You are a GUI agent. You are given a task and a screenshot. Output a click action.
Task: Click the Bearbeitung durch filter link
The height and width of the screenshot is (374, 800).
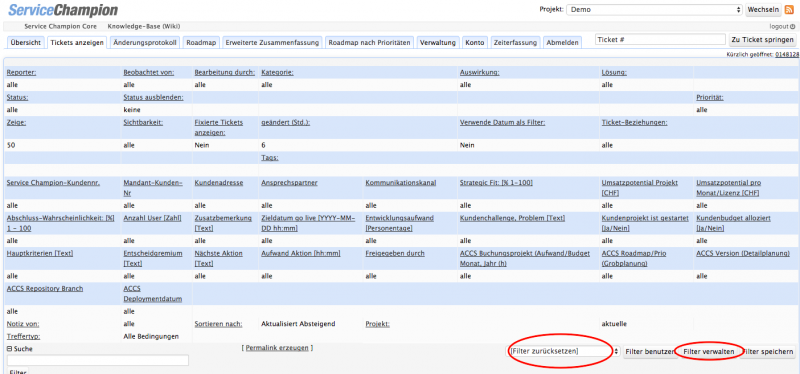(224, 72)
